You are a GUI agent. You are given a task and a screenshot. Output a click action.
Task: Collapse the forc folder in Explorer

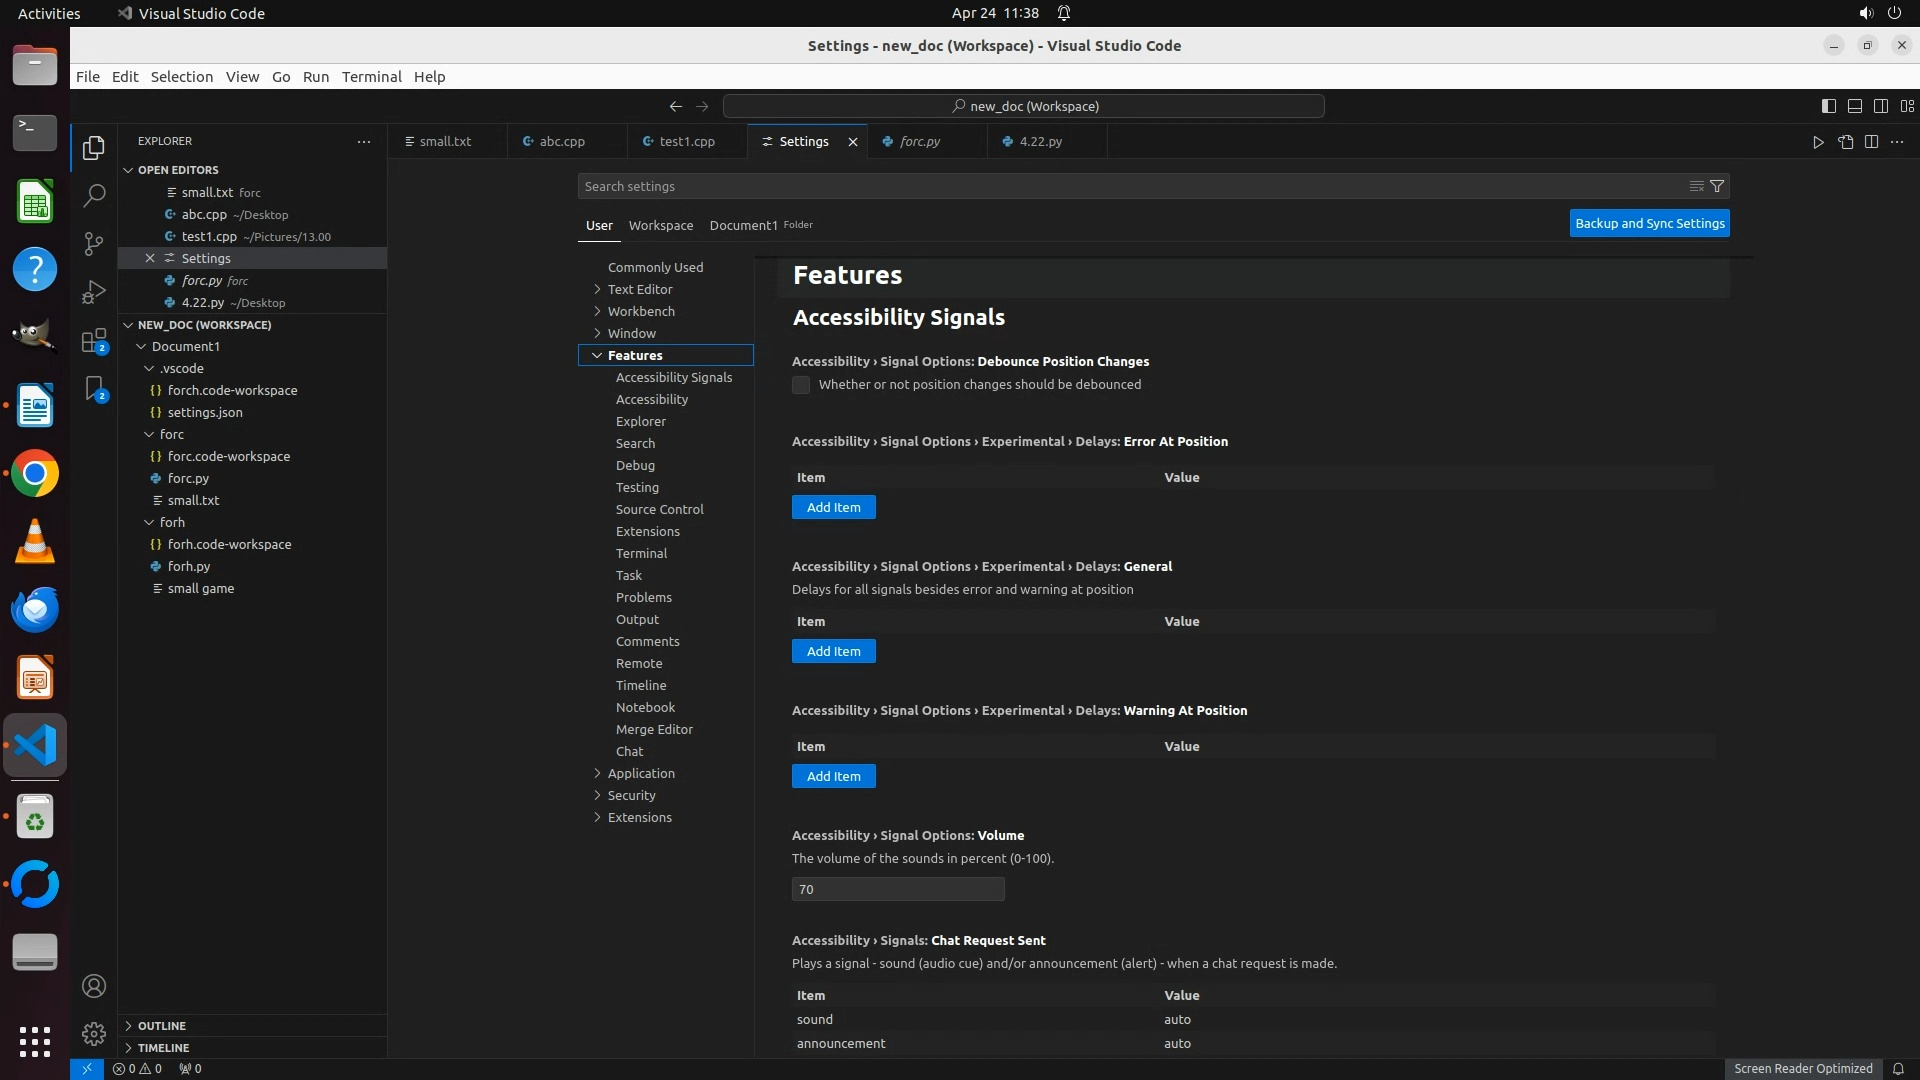(171, 434)
